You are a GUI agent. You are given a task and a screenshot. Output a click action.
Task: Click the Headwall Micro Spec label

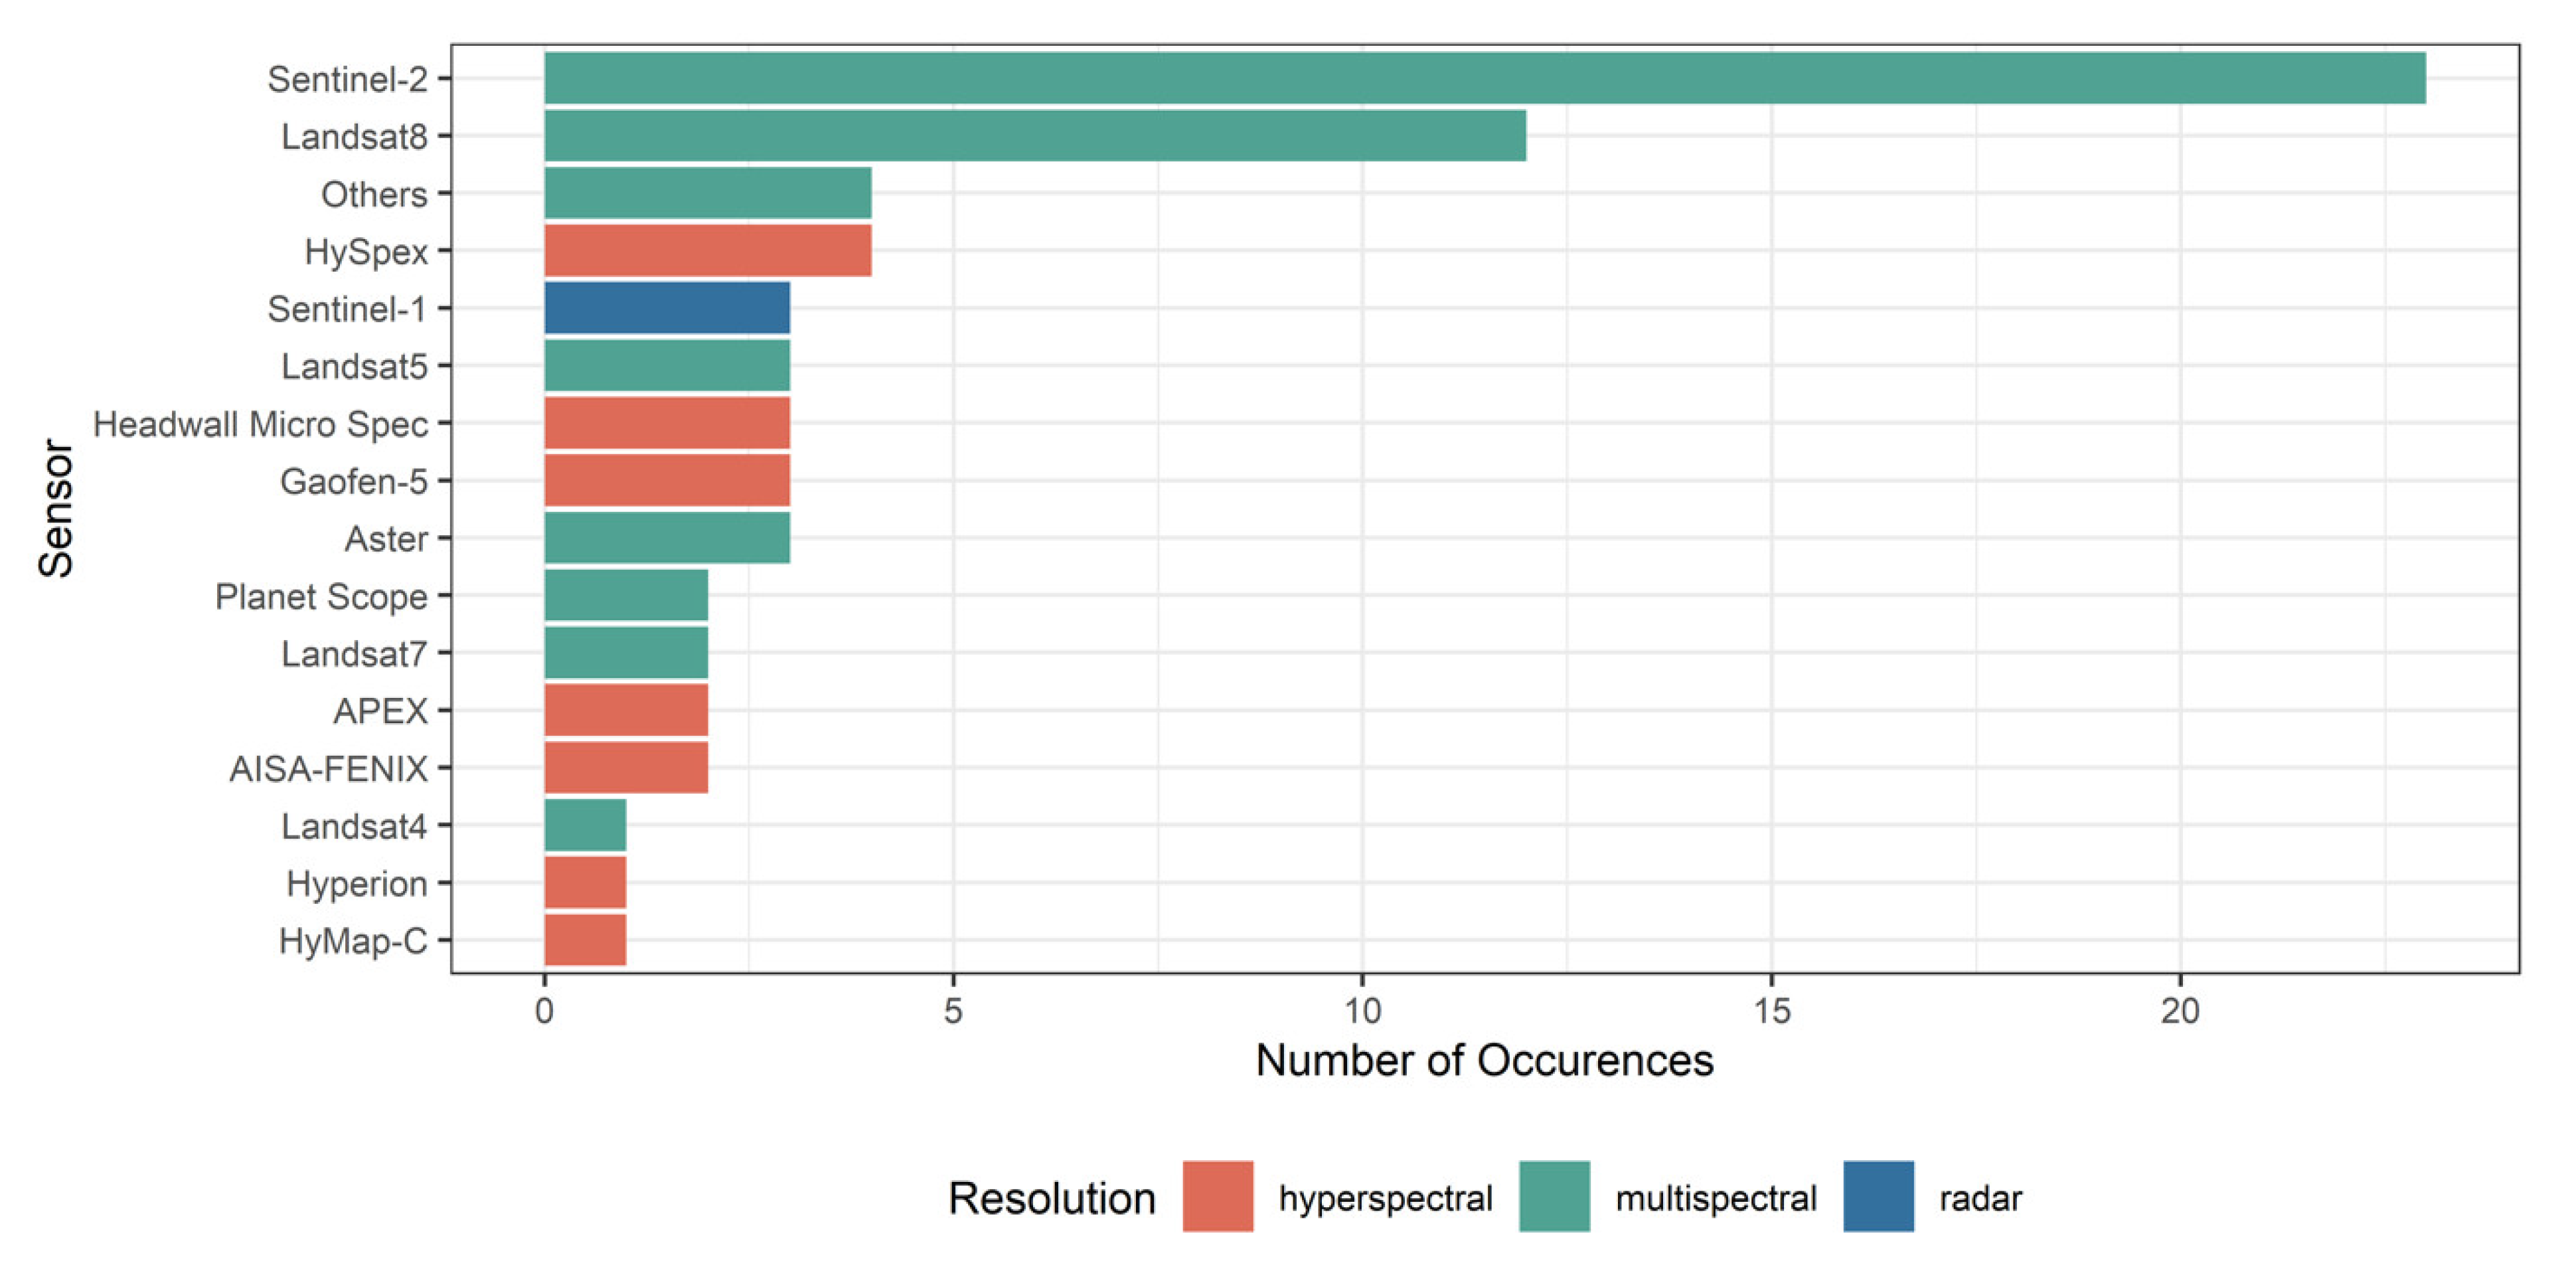260,424
